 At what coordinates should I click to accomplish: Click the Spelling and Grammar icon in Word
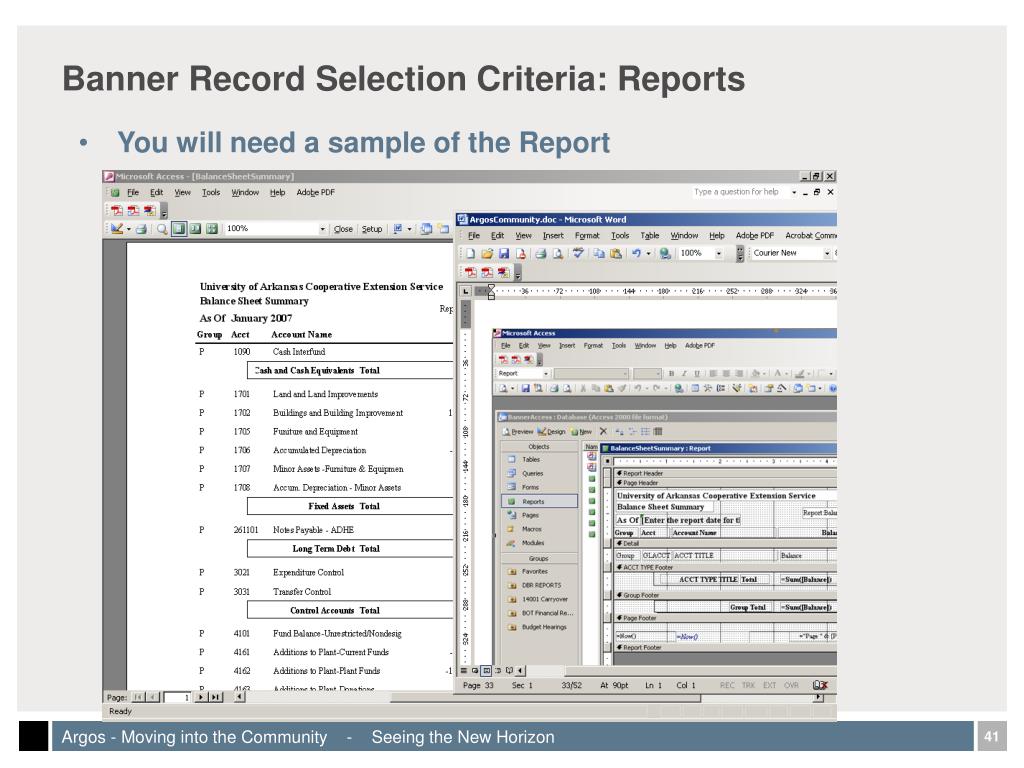(578, 253)
